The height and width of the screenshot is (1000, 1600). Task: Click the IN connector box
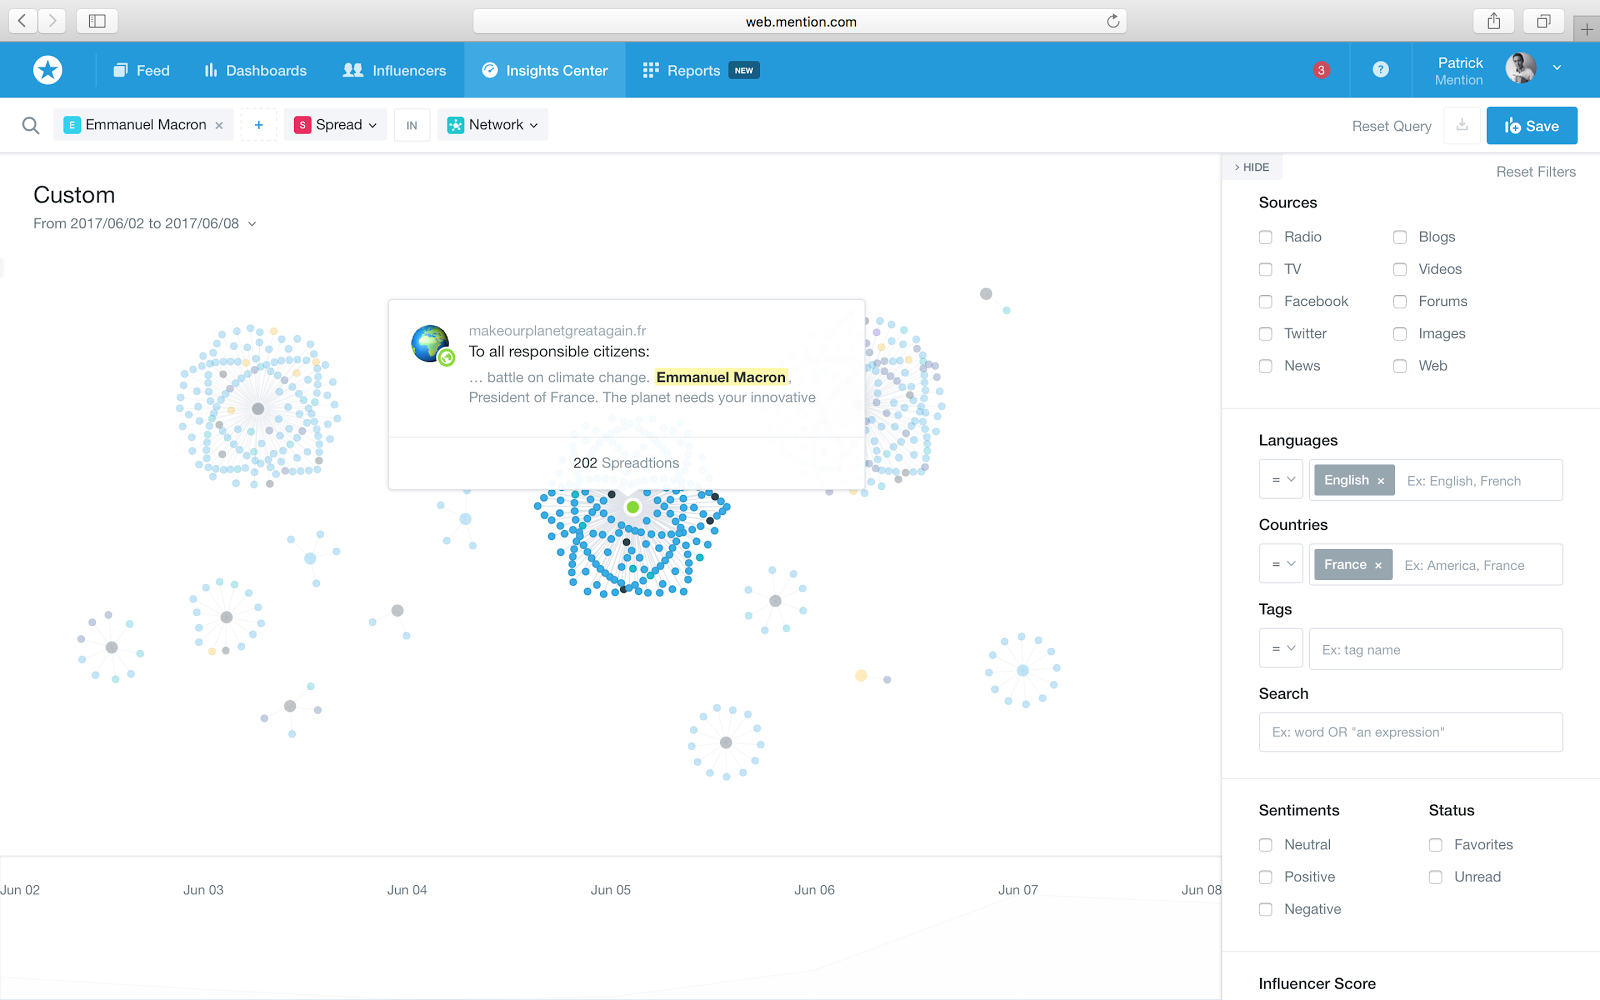pos(412,125)
